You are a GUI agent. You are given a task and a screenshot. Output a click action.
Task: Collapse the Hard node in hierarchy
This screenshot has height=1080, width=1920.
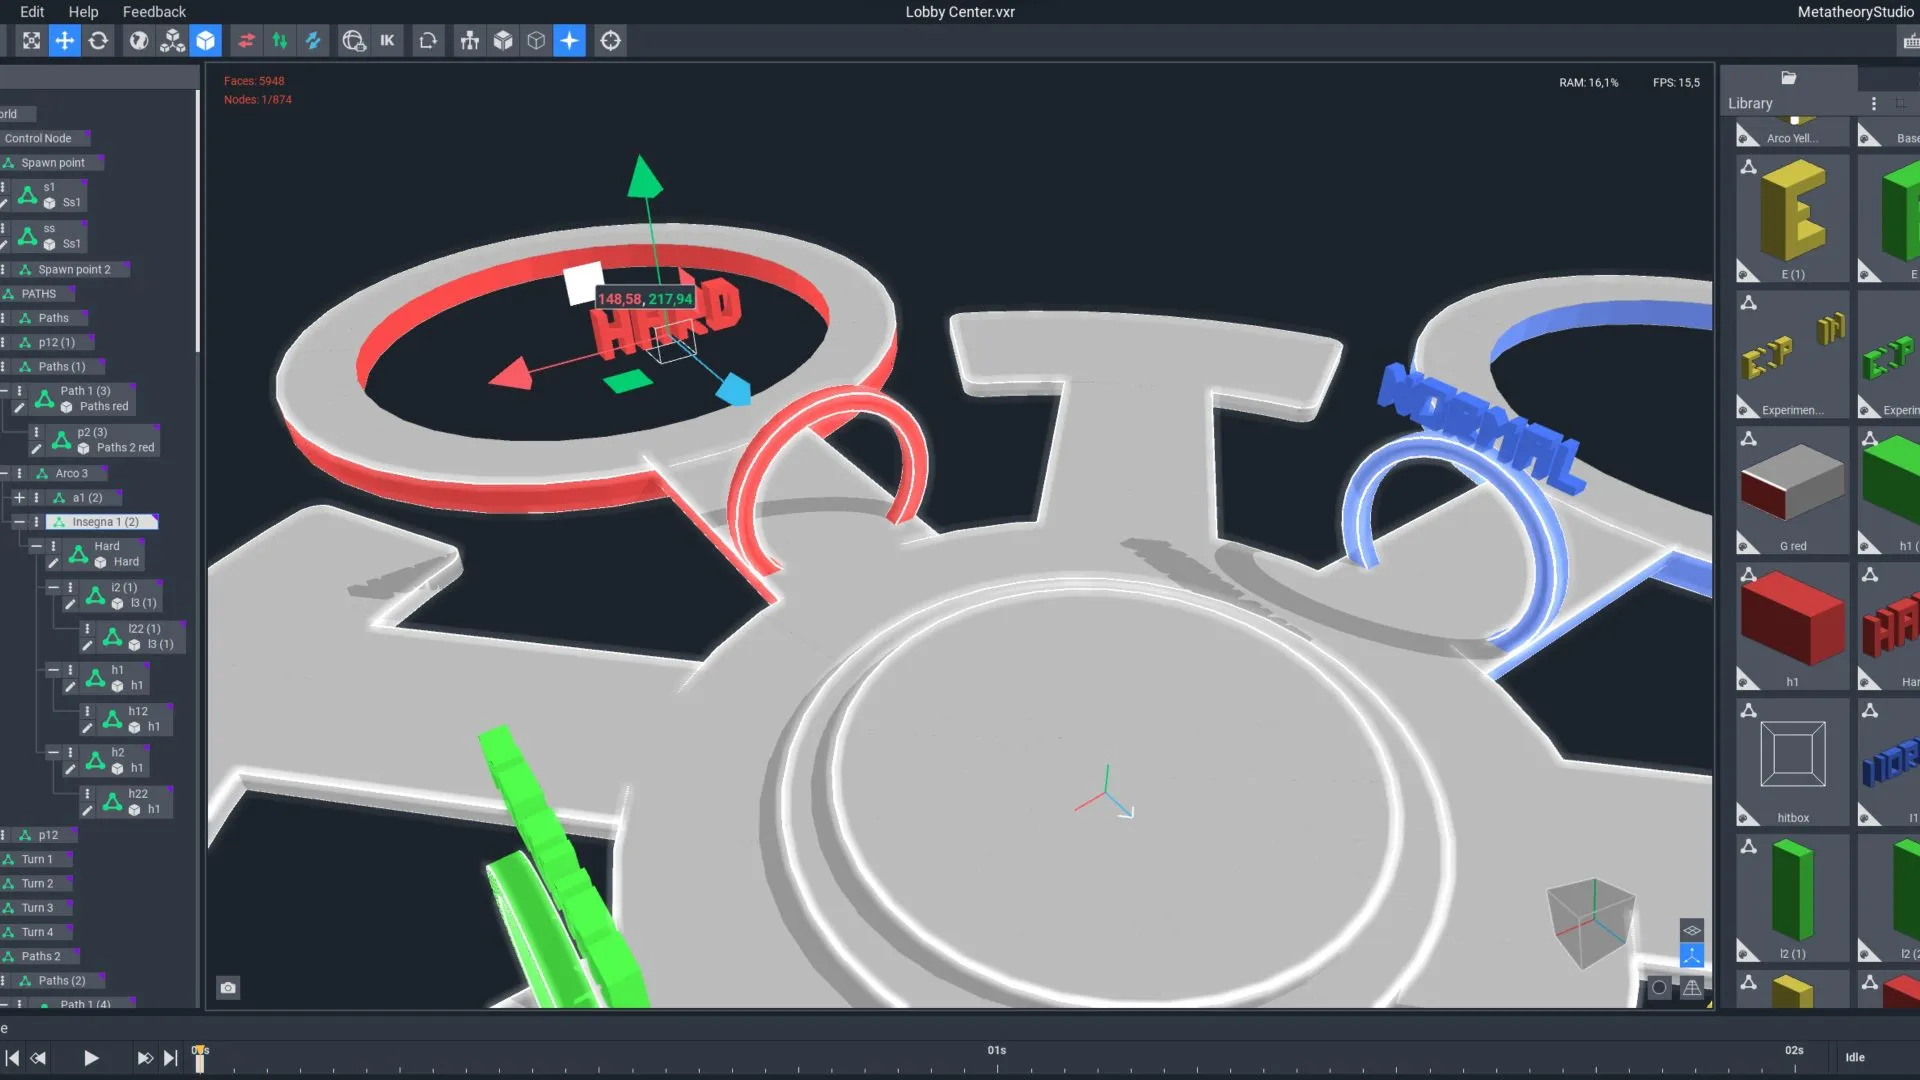(x=36, y=547)
